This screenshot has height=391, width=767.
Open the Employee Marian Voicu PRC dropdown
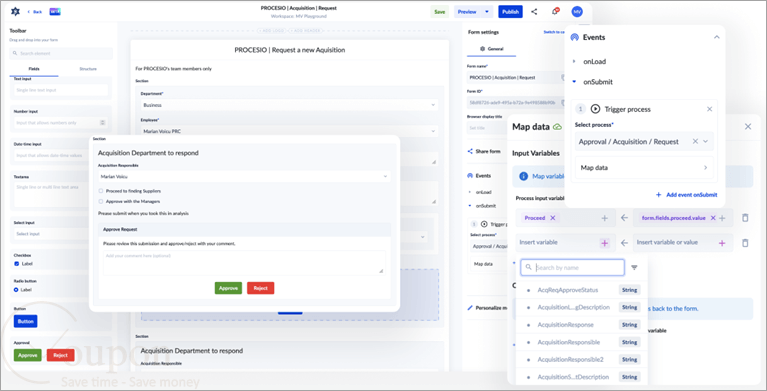pos(289,131)
